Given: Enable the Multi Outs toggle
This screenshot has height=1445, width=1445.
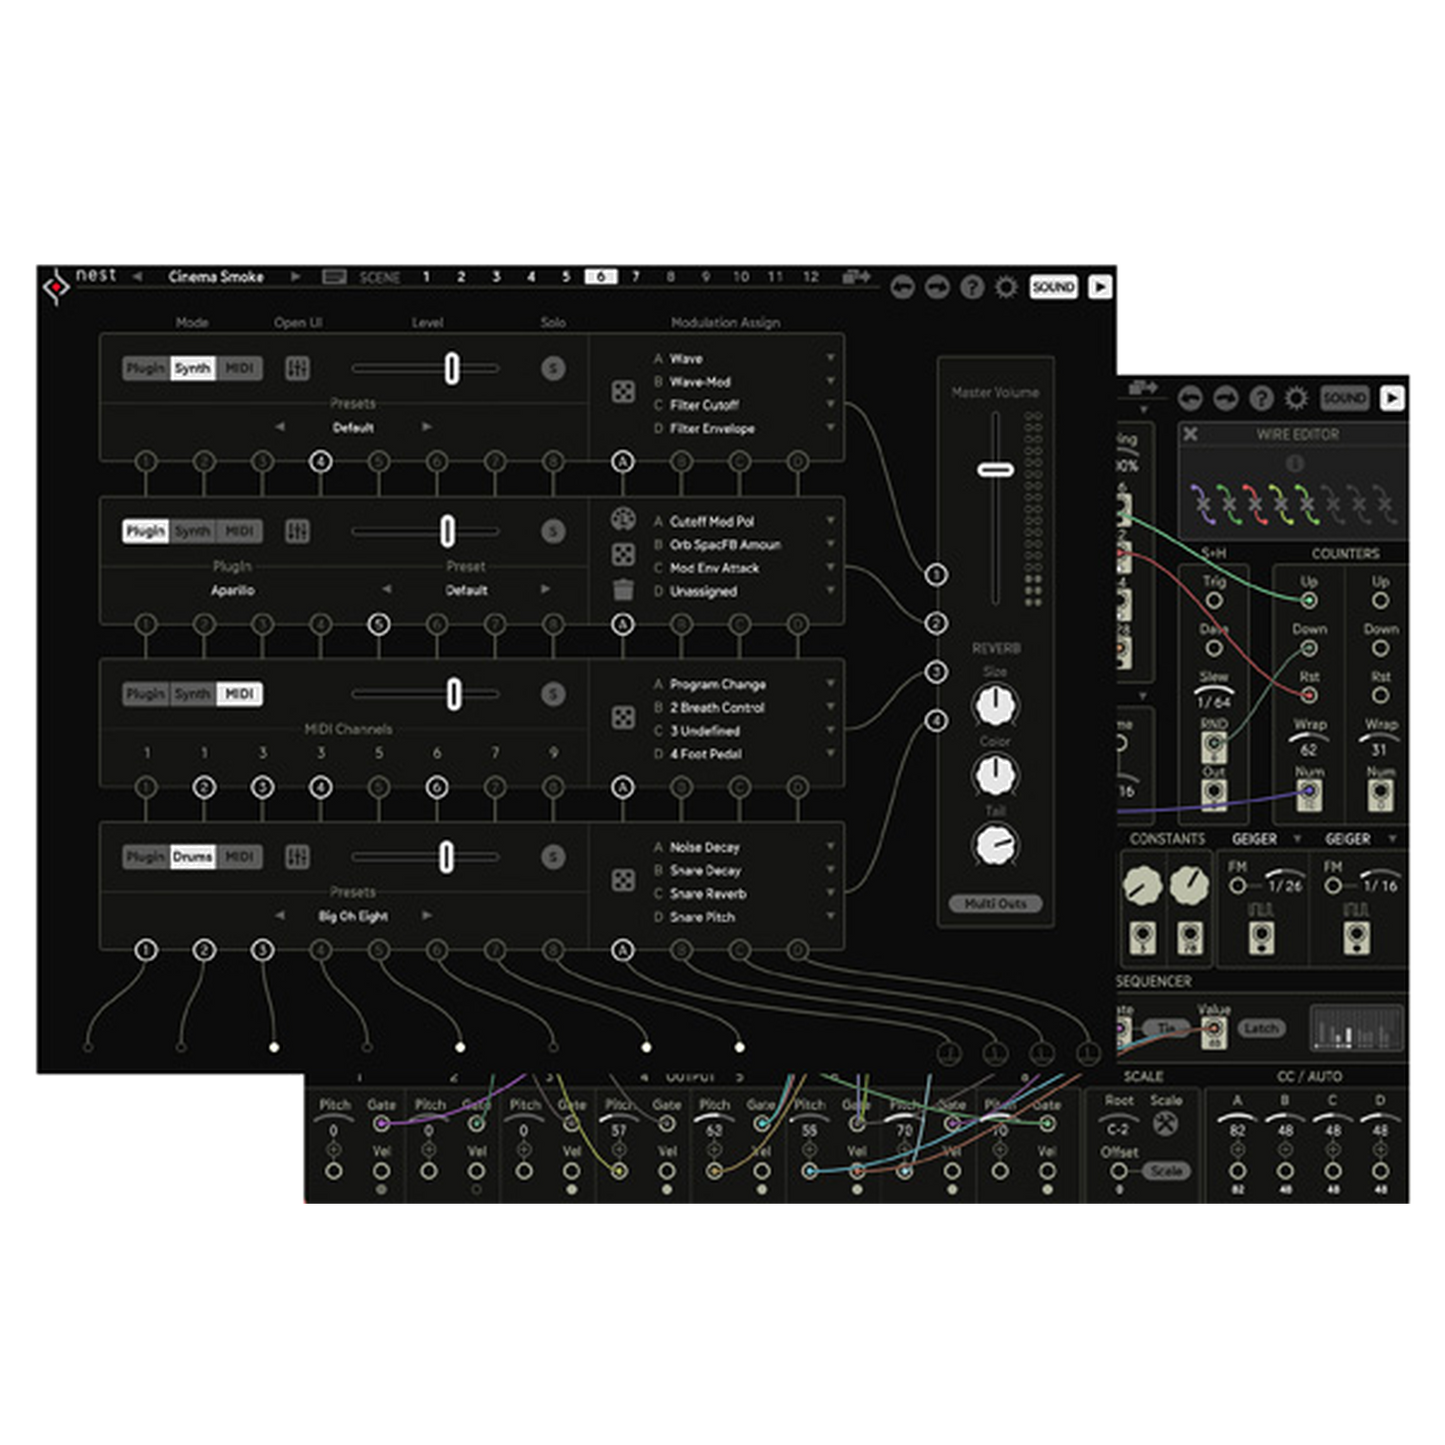Looking at the screenshot, I should click(994, 903).
